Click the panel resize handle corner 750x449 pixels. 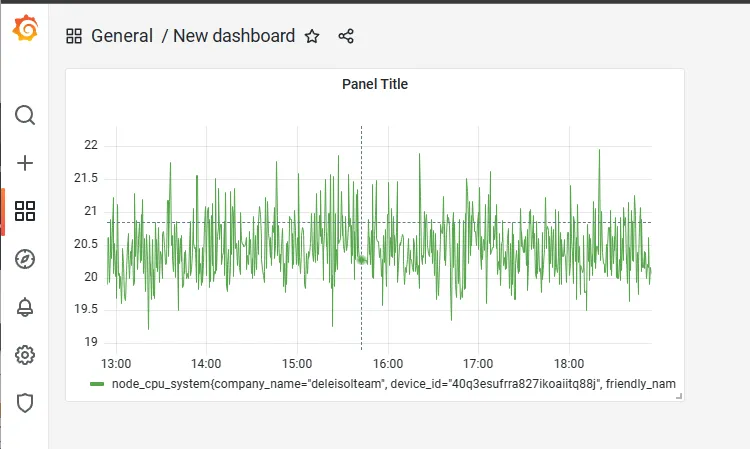(x=679, y=396)
